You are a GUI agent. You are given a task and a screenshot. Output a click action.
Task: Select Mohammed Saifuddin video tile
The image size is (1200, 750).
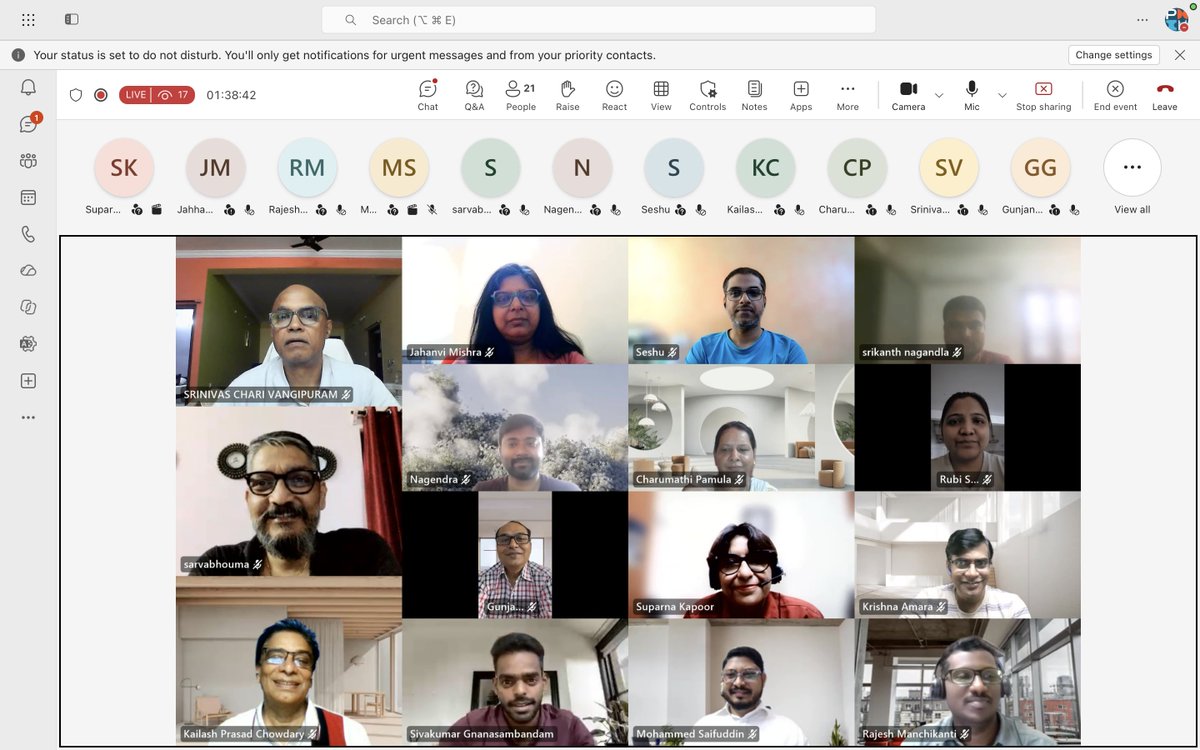pyautogui.click(x=741, y=681)
